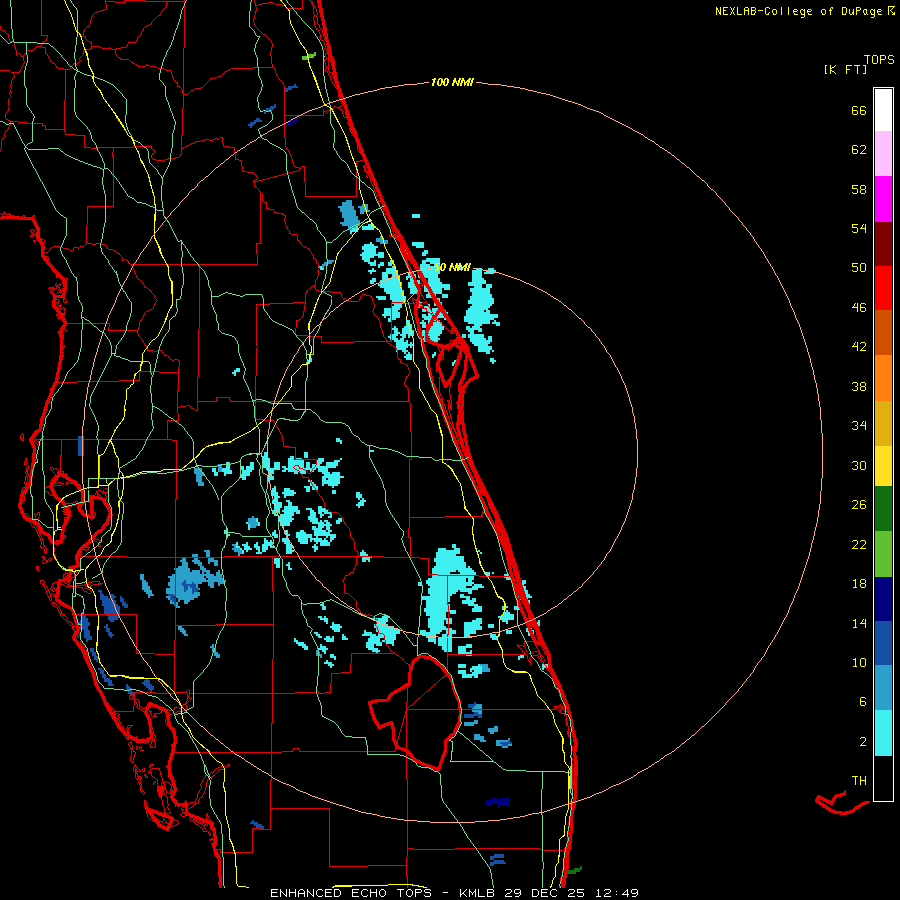Click the dark red 54 kft swatch
900x900 pixels.
[883, 244]
